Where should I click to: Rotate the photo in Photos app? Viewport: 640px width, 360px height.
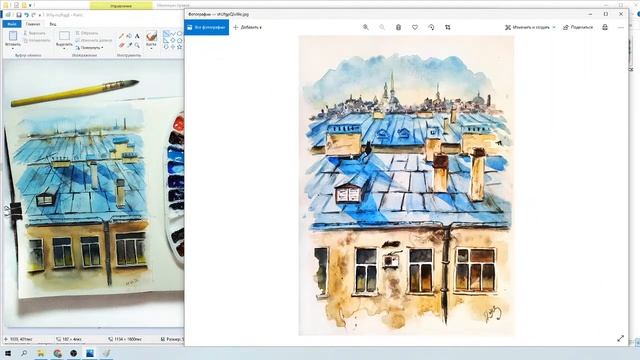[431, 27]
